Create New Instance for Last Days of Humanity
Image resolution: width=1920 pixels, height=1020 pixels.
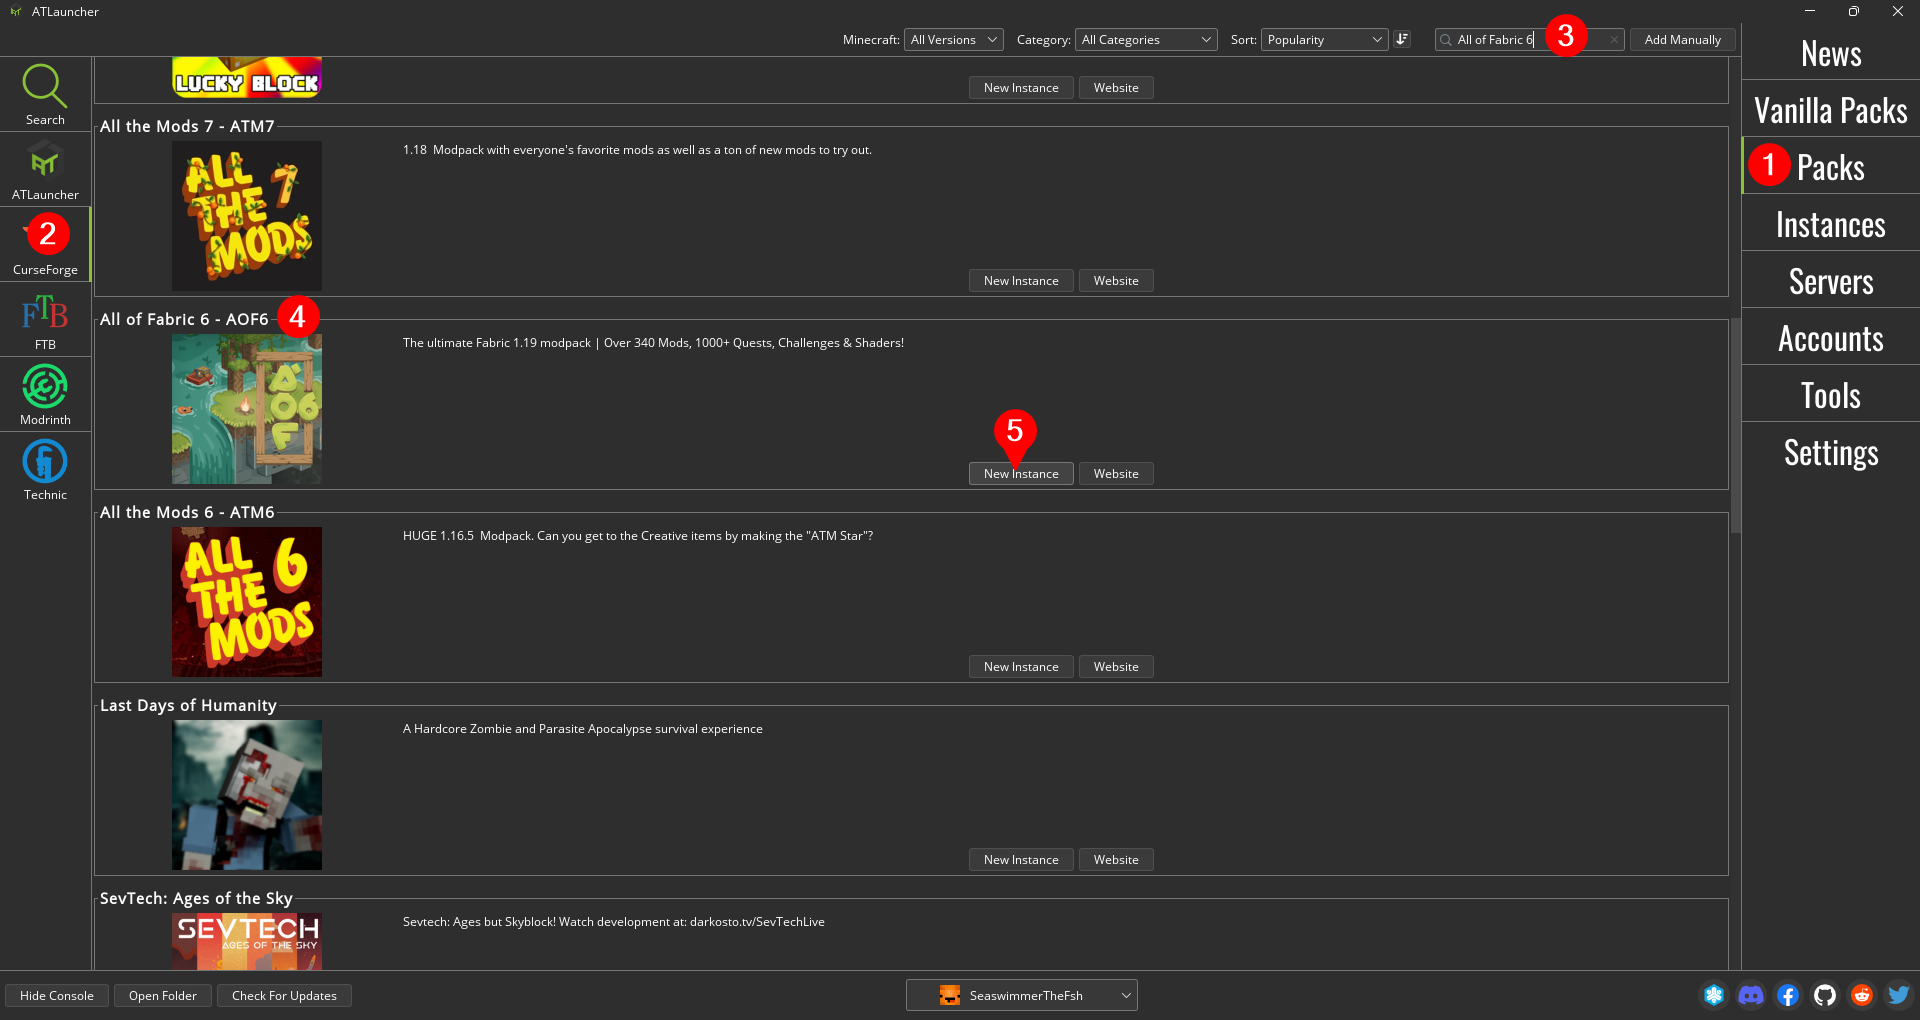pos(1021,860)
